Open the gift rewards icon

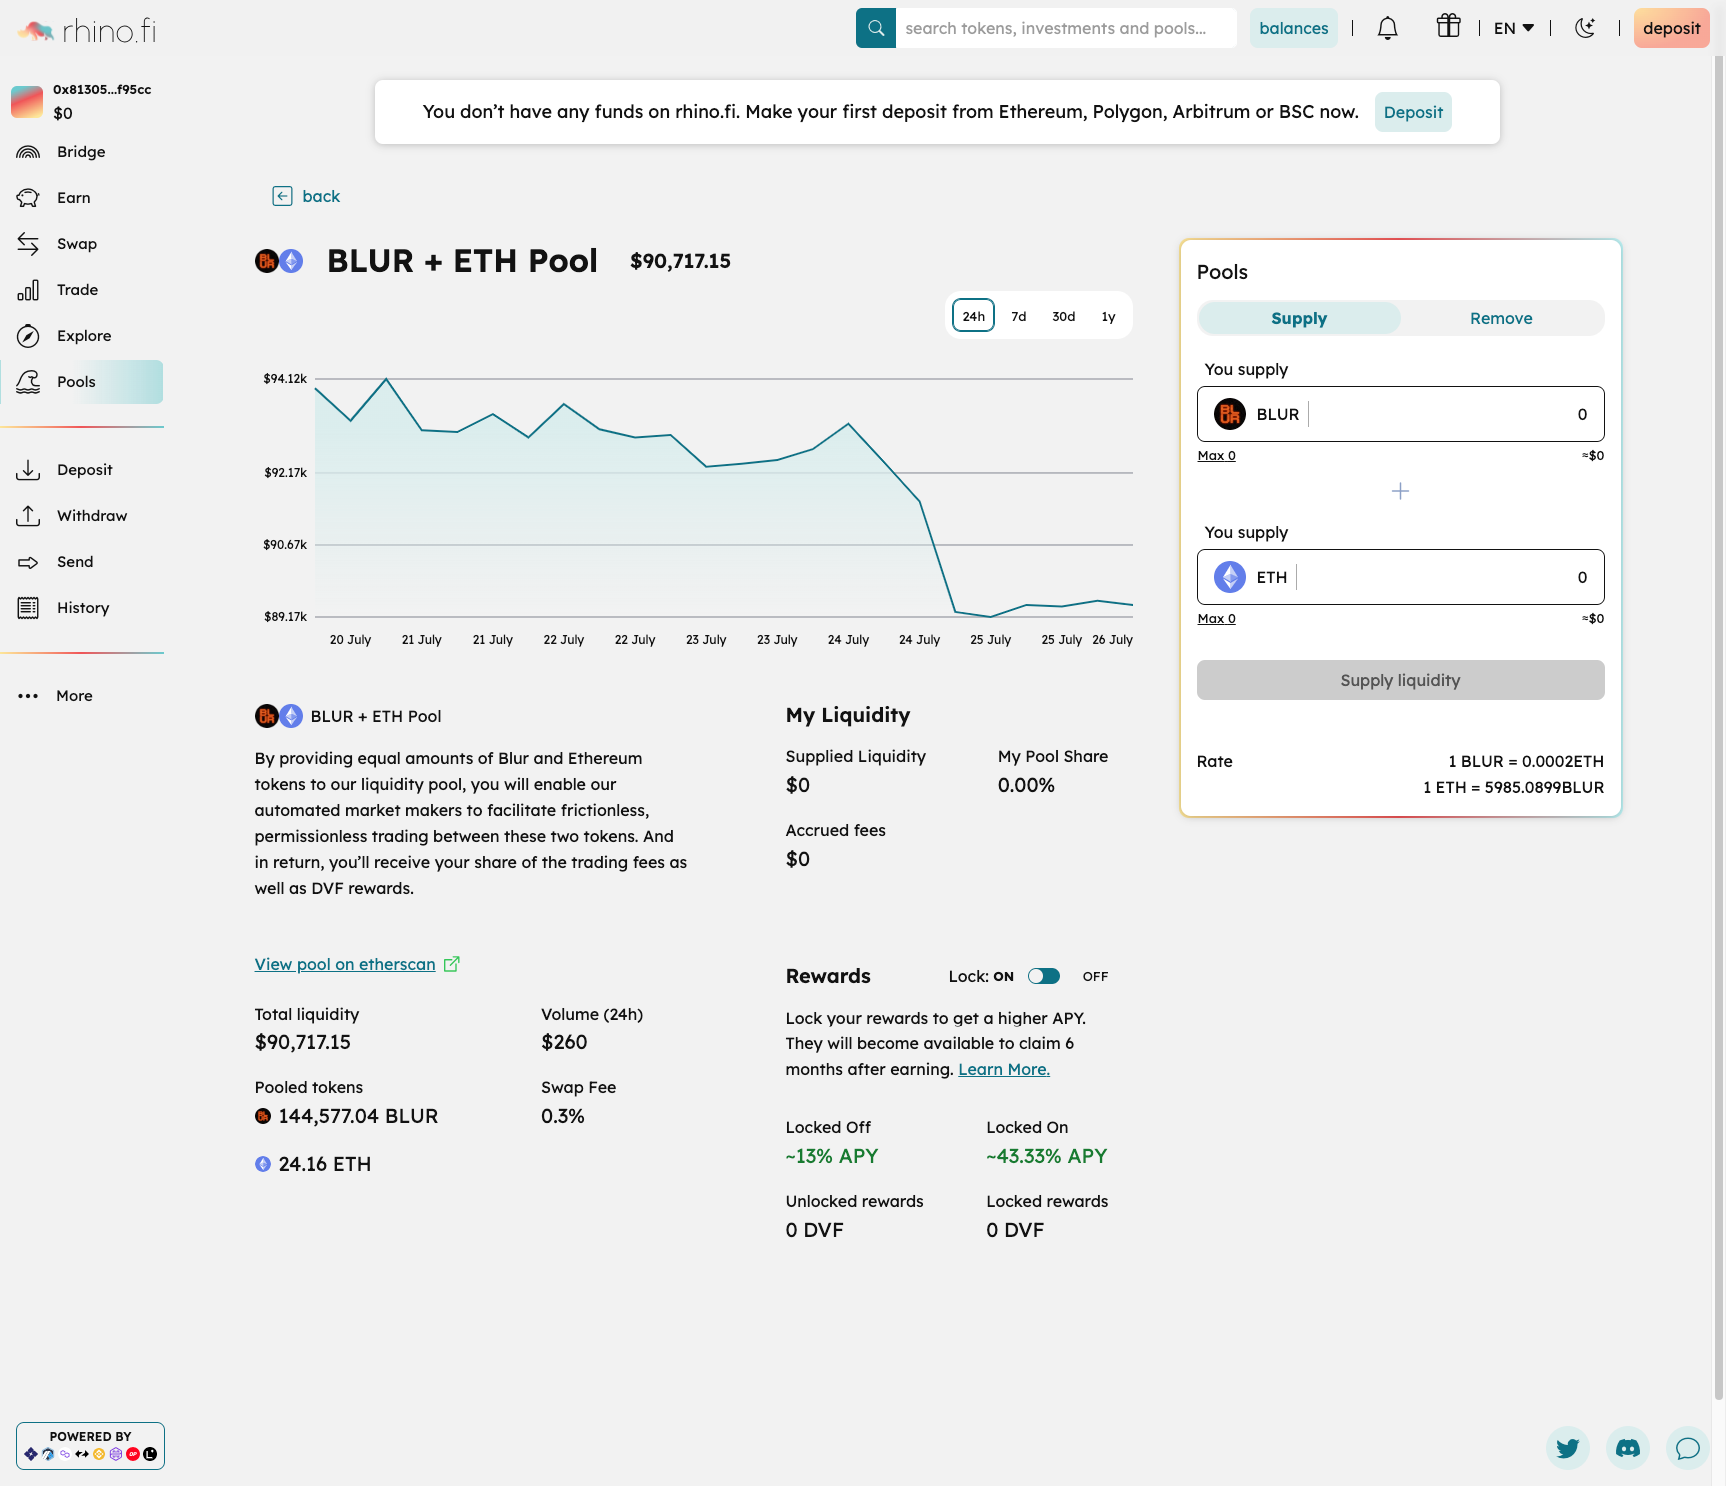coord(1448,26)
